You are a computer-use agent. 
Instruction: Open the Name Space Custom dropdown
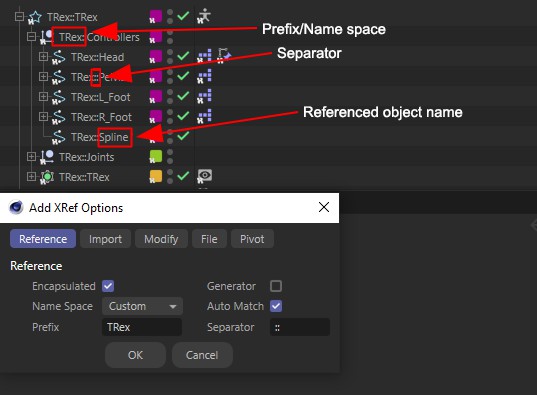[x=142, y=306]
